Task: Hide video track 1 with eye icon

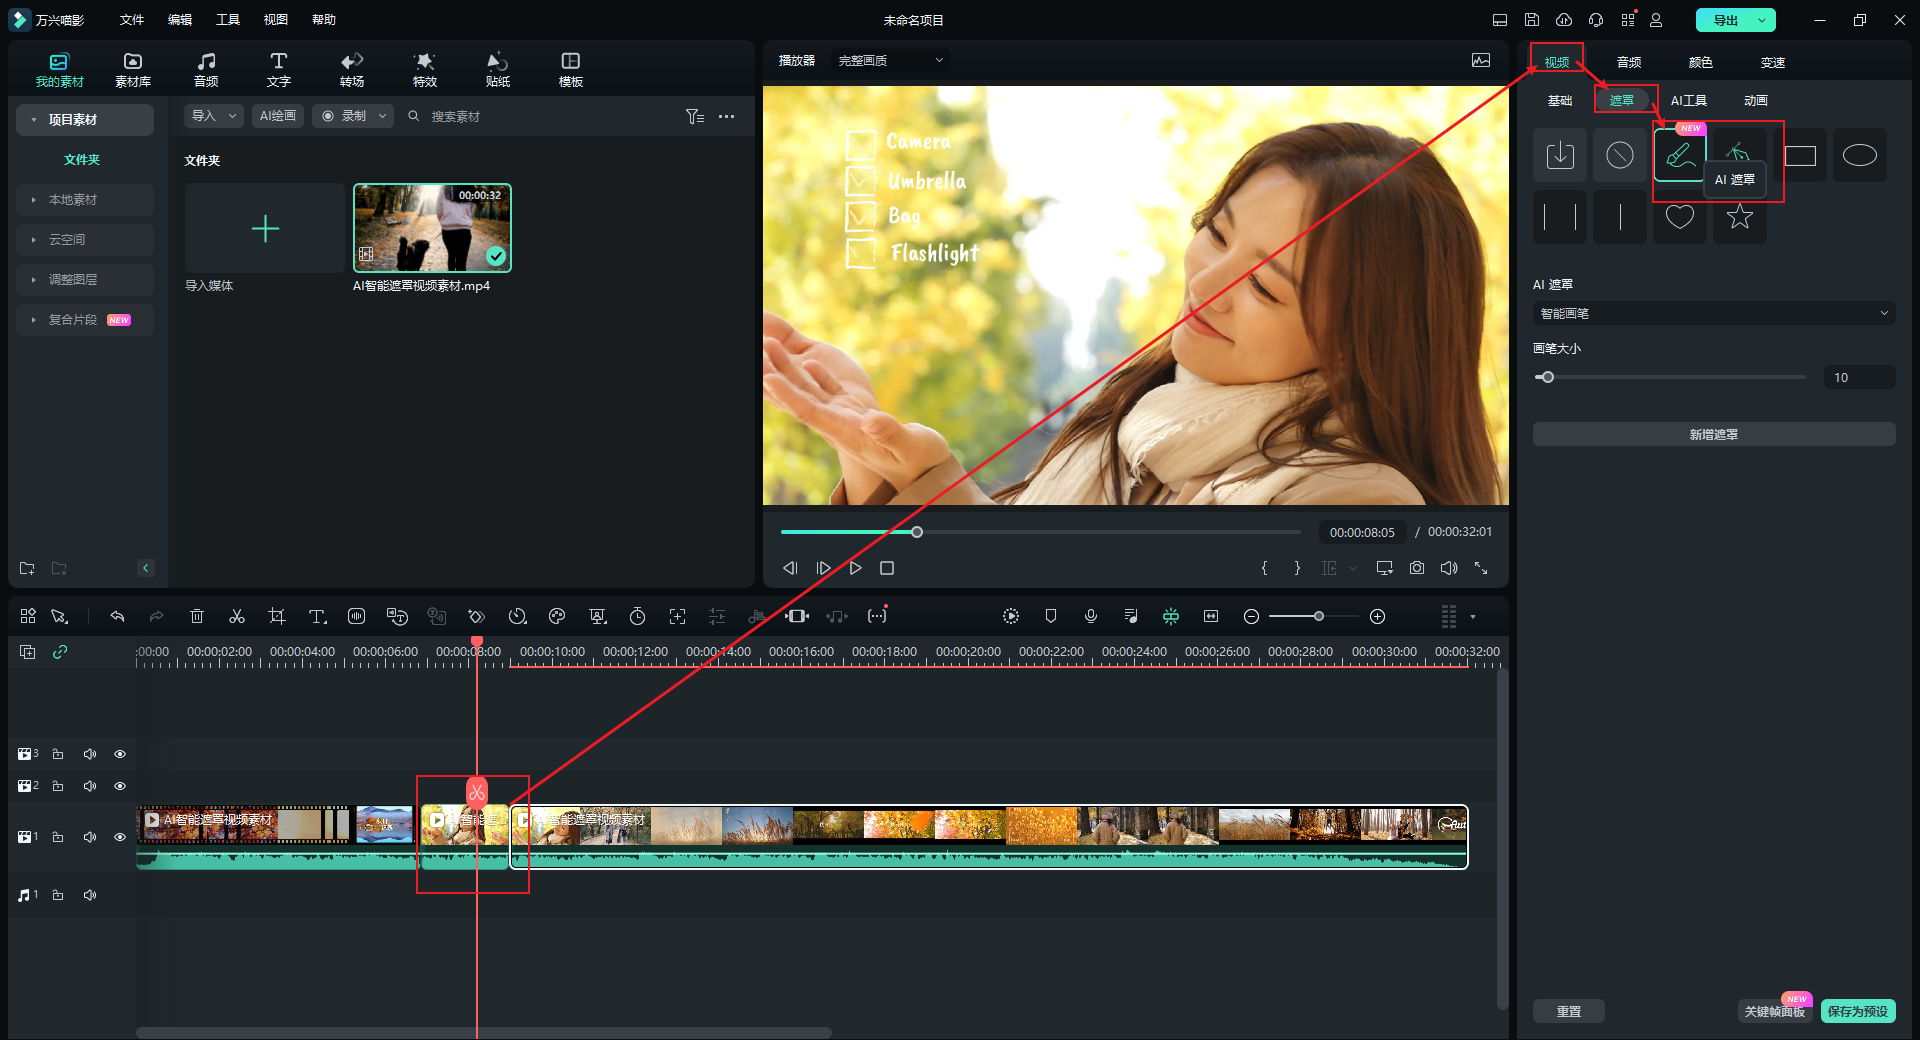Action: point(120,837)
